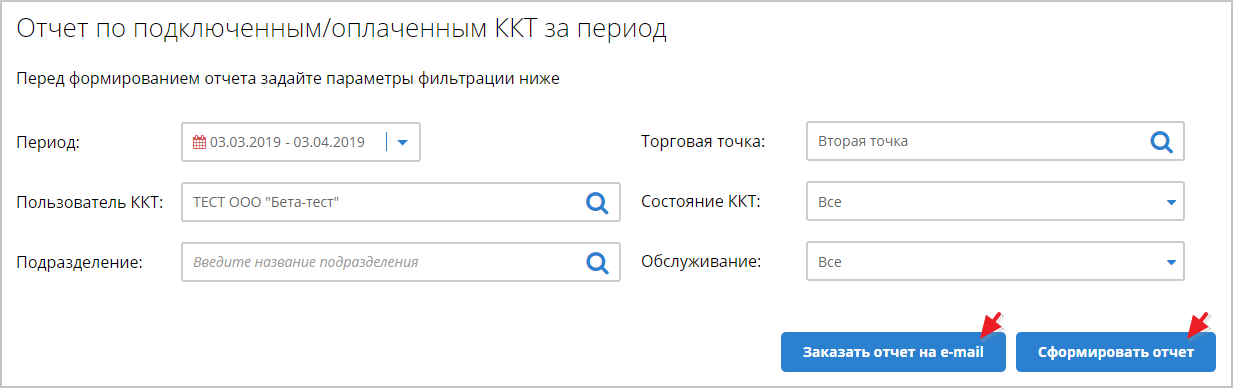
Task: Open the Обслуживание dropdown arrow
Action: click(x=1170, y=262)
